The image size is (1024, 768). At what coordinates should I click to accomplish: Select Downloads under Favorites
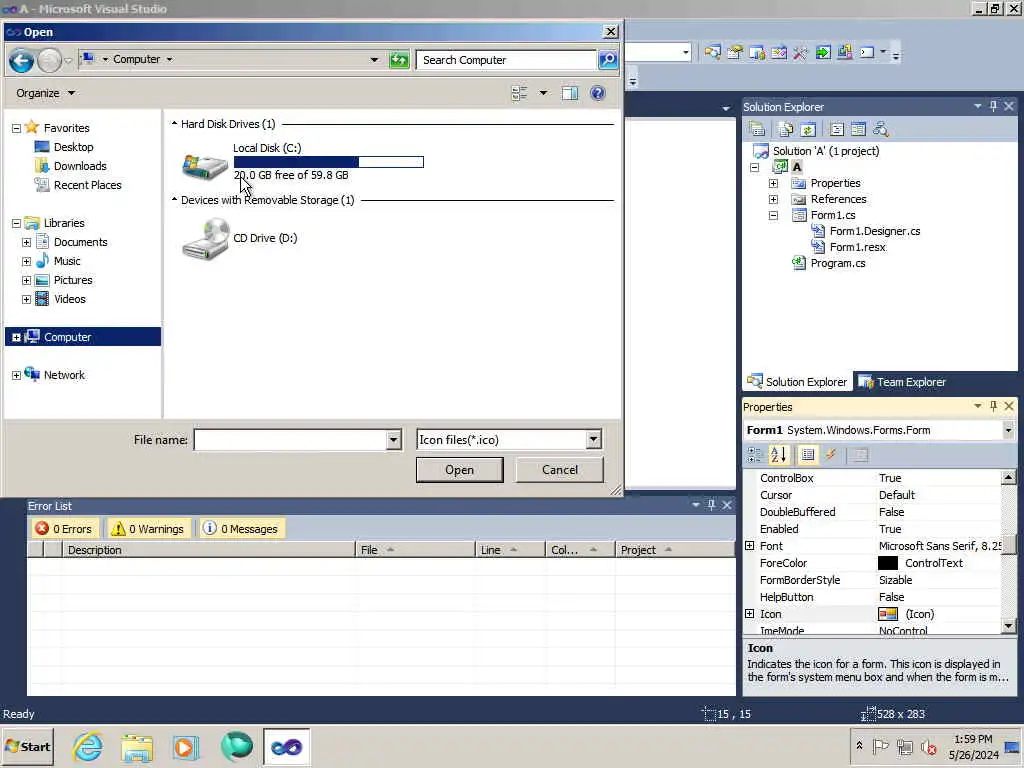(x=80, y=166)
